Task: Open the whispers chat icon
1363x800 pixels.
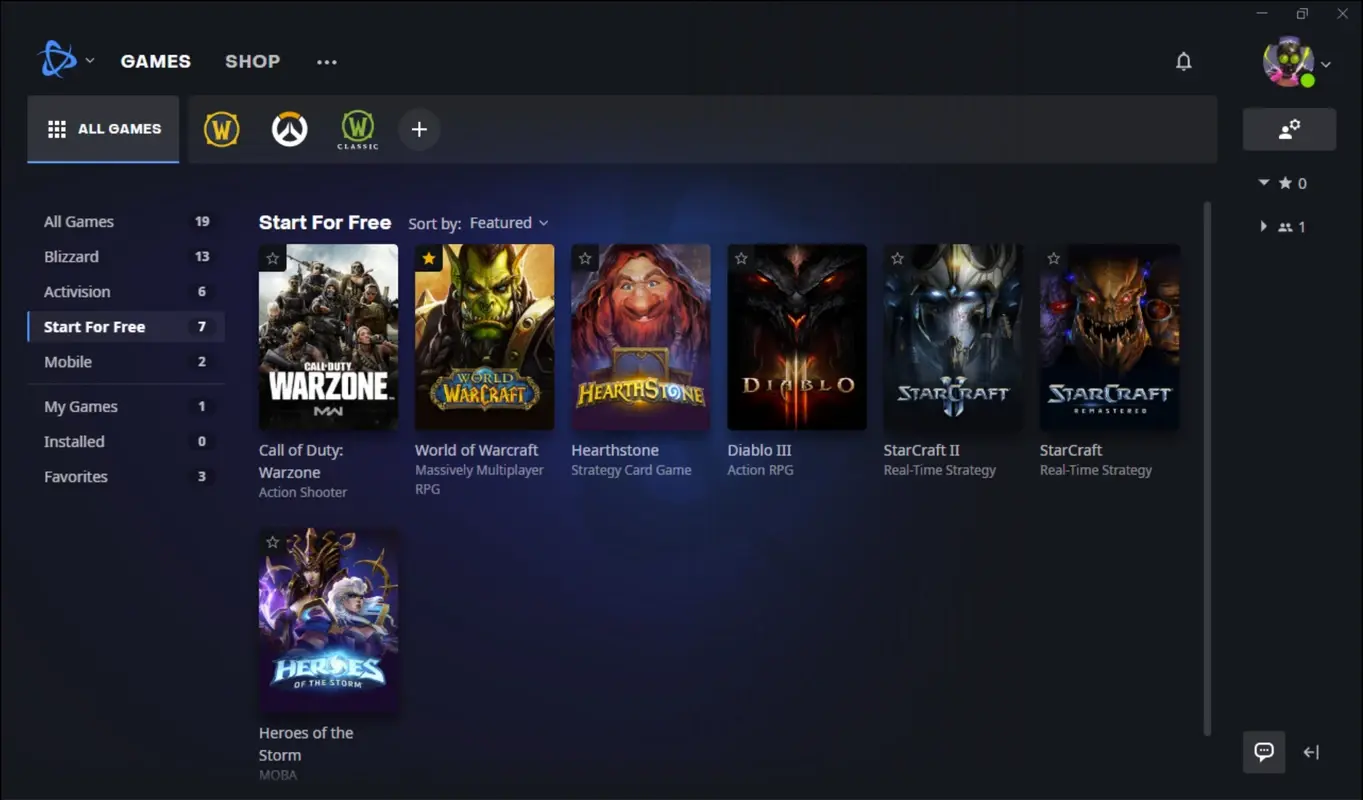Action: [x=1263, y=752]
